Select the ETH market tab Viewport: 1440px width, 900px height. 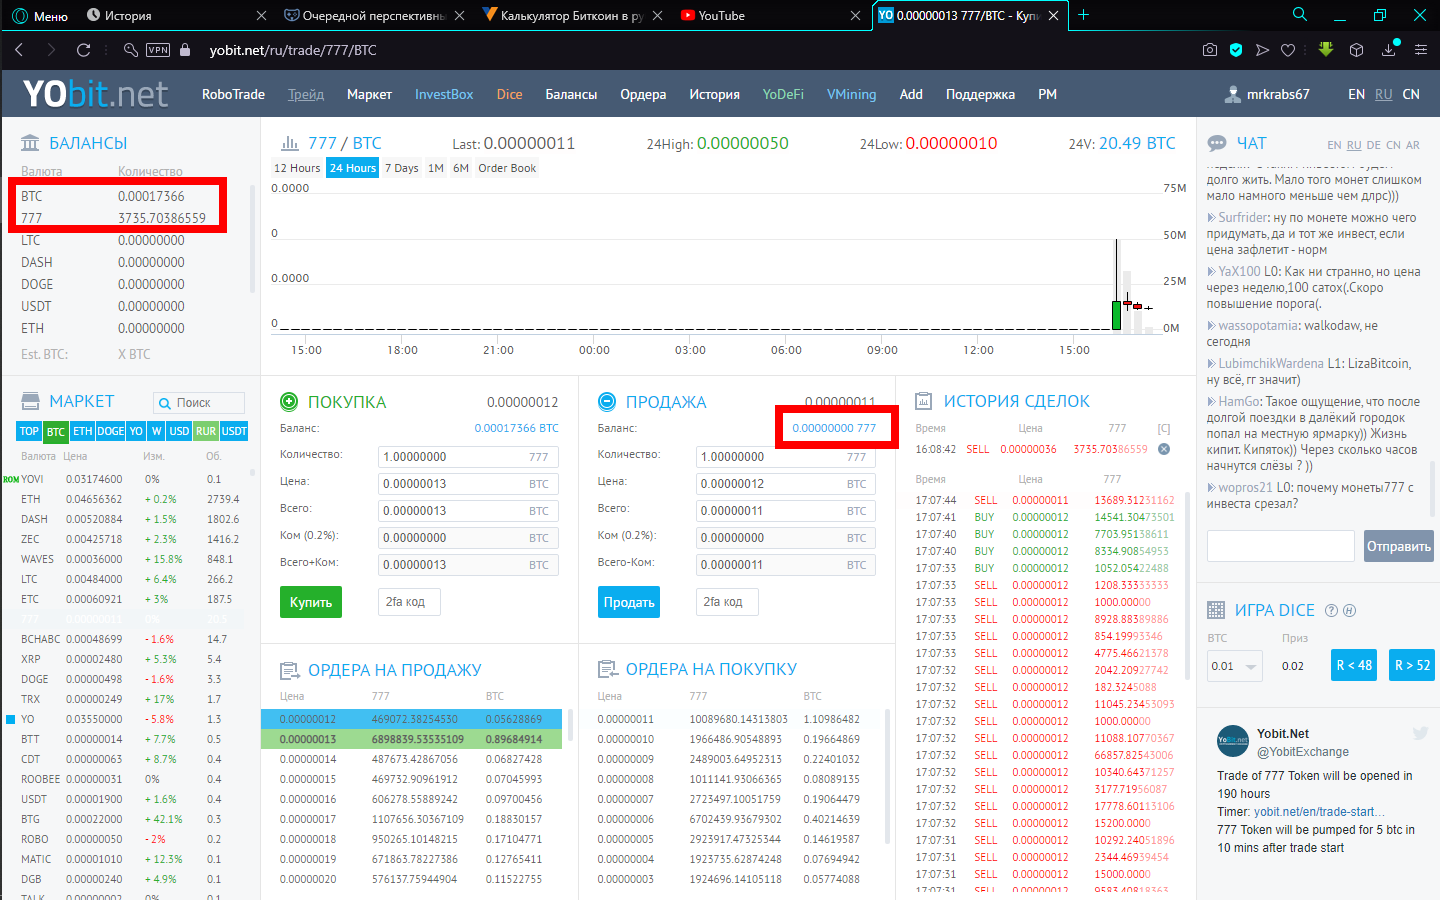pos(82,431)
